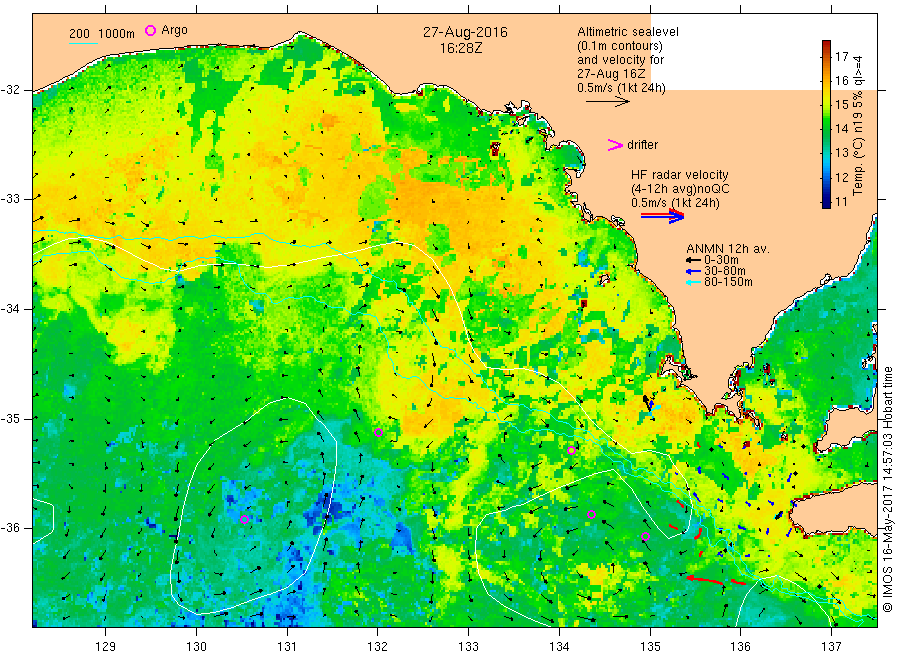Click the cyan line under 200 1000m legend
The height and width of the screenshot is (660, 900).
click(x=83, y=43)
